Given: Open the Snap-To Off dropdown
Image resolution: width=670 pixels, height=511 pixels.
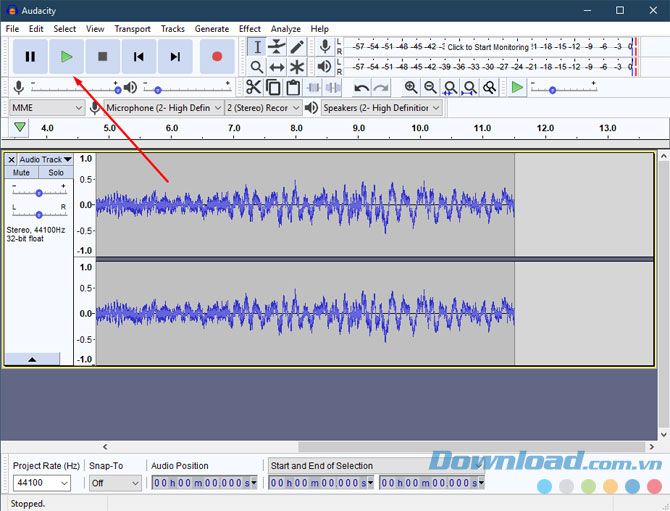Looking at the screenshot, I should click(115, 483).
